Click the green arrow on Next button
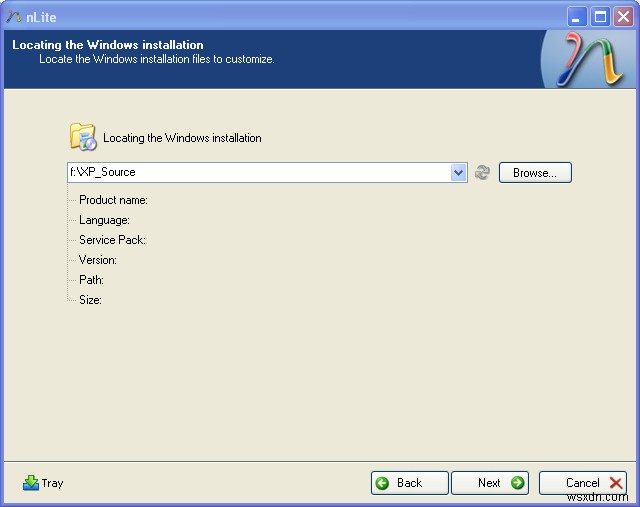640x507 pixels. tap(517, 483)
